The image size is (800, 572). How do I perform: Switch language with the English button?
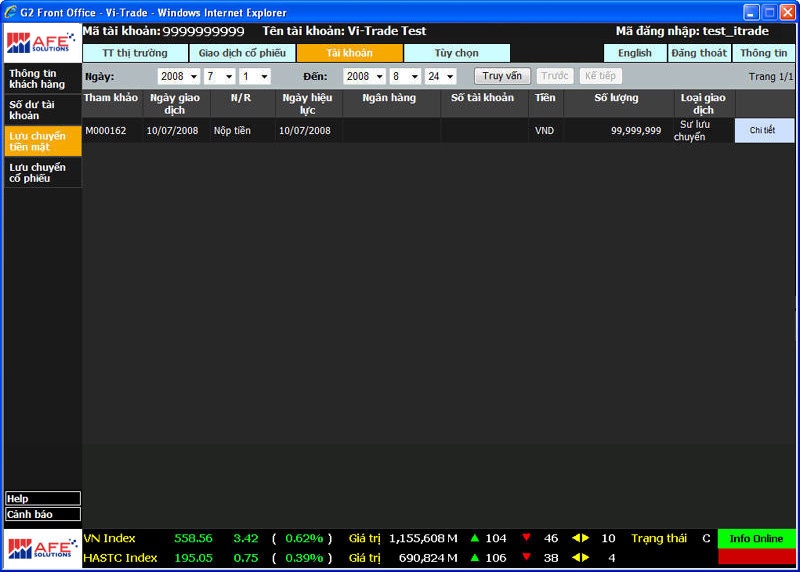pyautogui.click(x=634, y=53)
